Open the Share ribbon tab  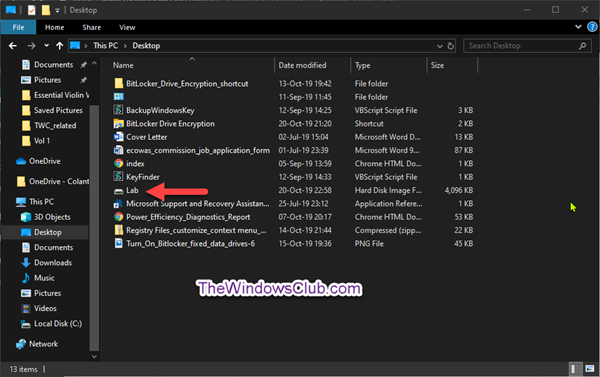[x=91, y=27]
